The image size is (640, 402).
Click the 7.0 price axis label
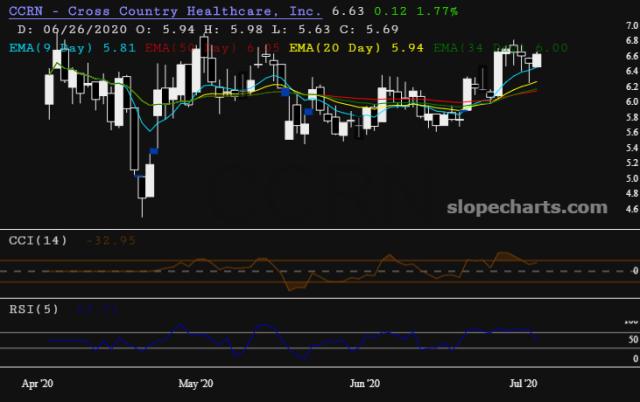coord(632,25)
